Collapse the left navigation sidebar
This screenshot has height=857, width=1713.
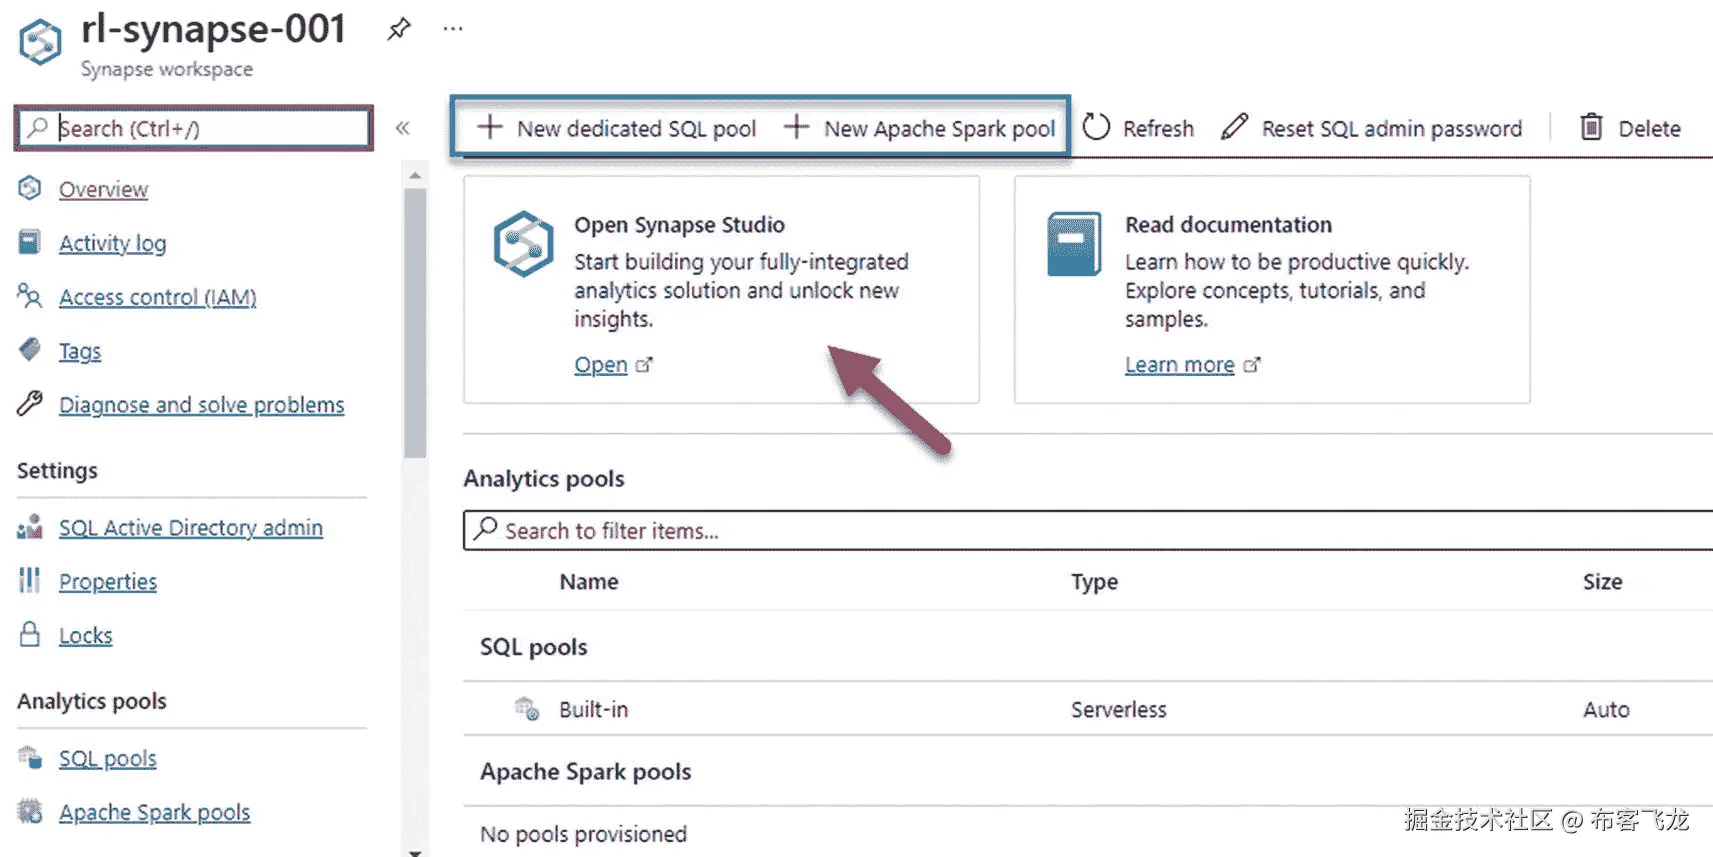(x=402, y=128)
